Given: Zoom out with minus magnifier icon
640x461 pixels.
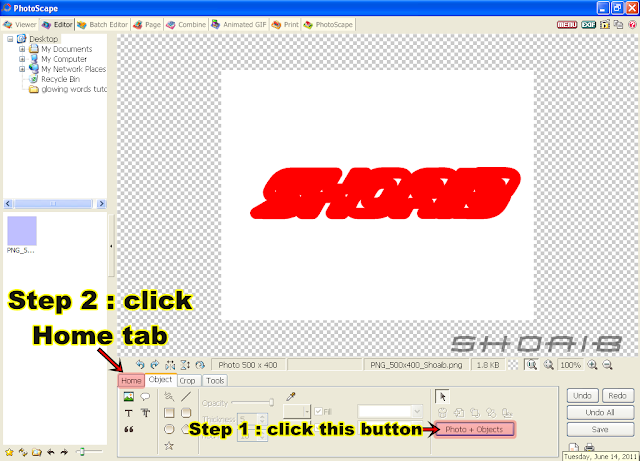Looking at the screenshot, I should [607, 365].
